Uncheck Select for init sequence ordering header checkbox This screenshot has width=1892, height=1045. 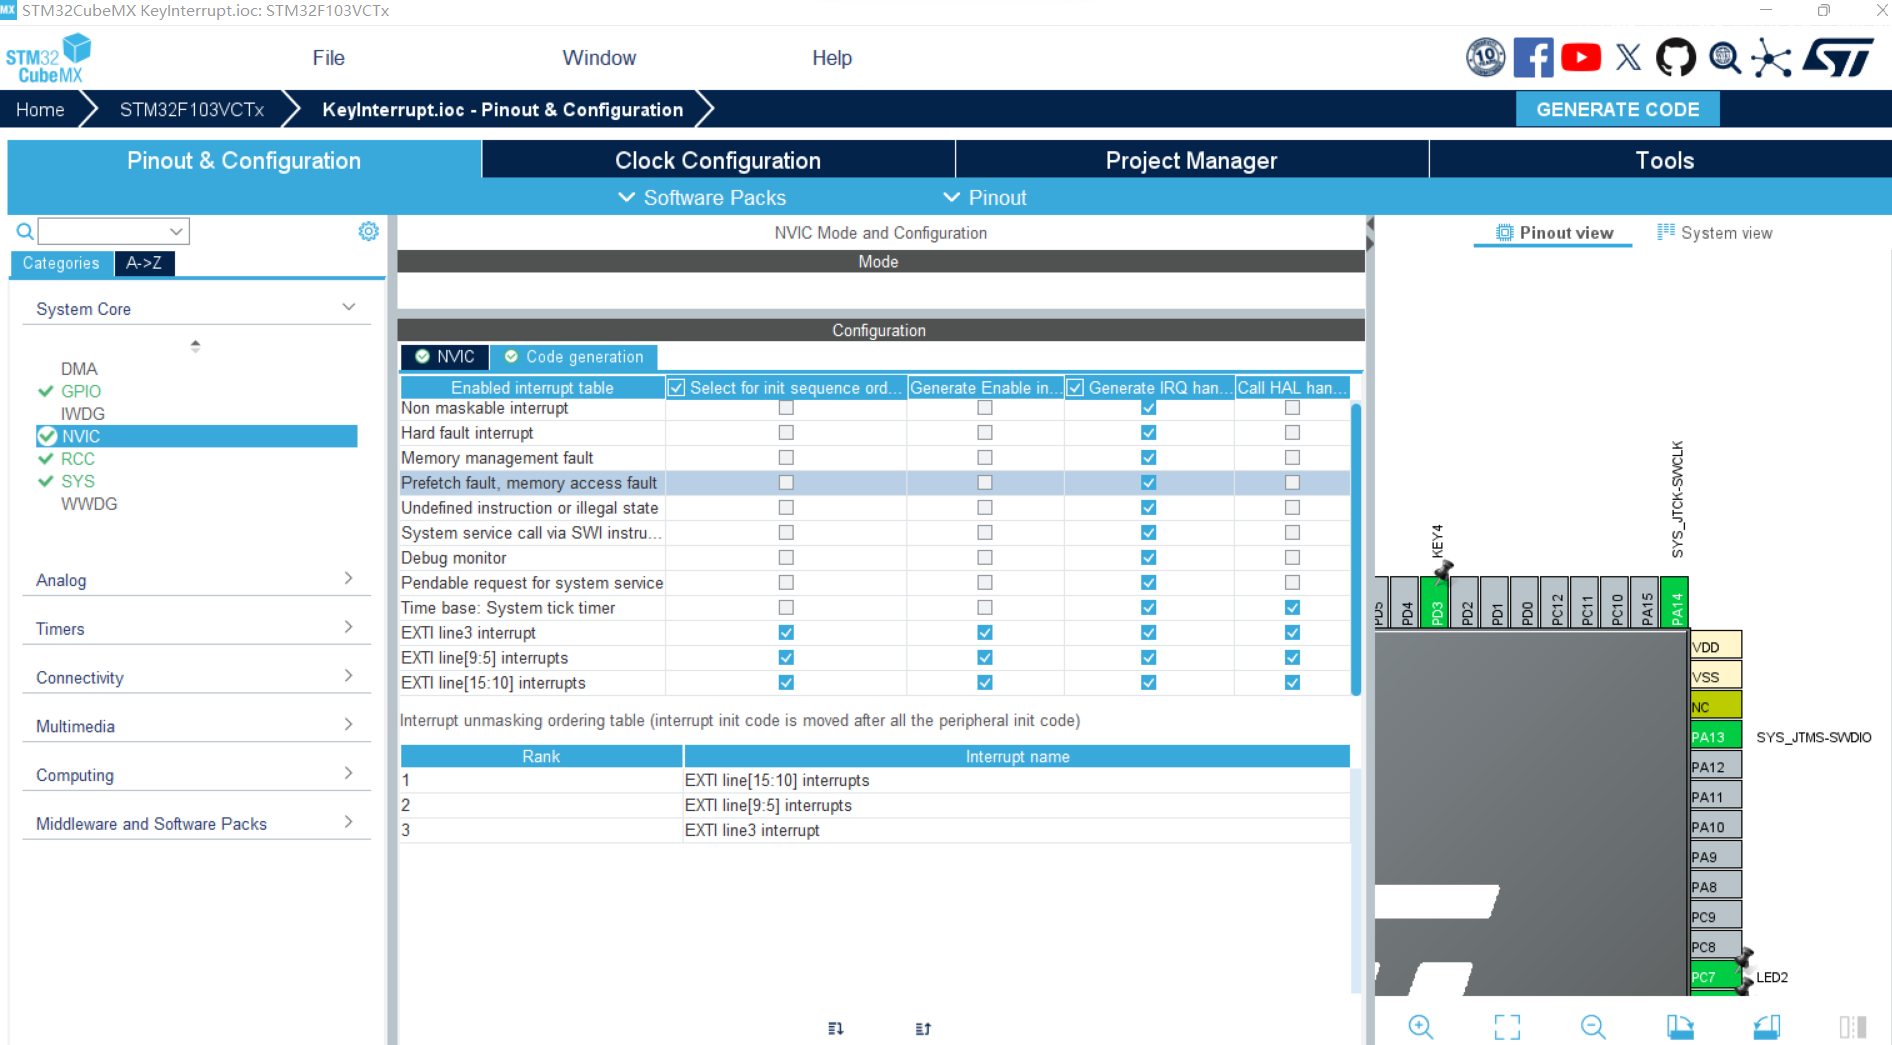tap(677, 387)
